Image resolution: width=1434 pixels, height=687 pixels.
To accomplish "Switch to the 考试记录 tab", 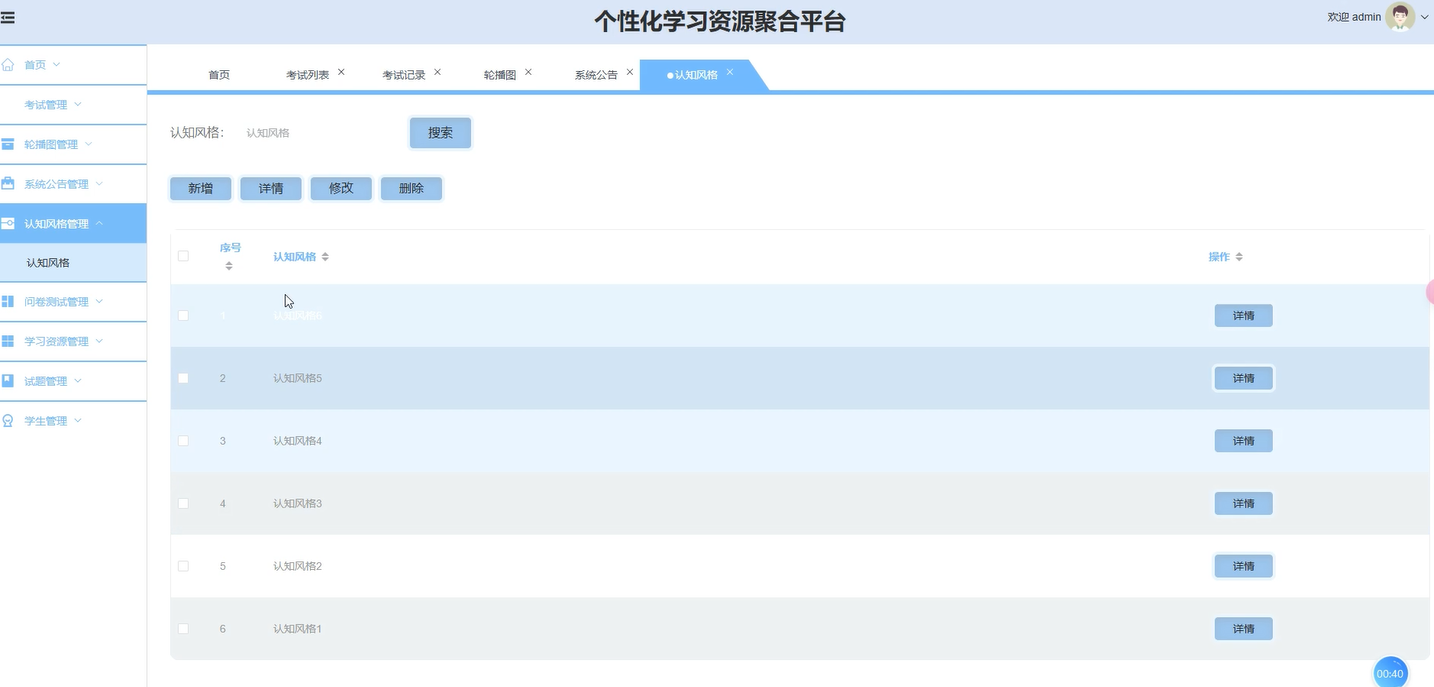I will tap(404, 75).
